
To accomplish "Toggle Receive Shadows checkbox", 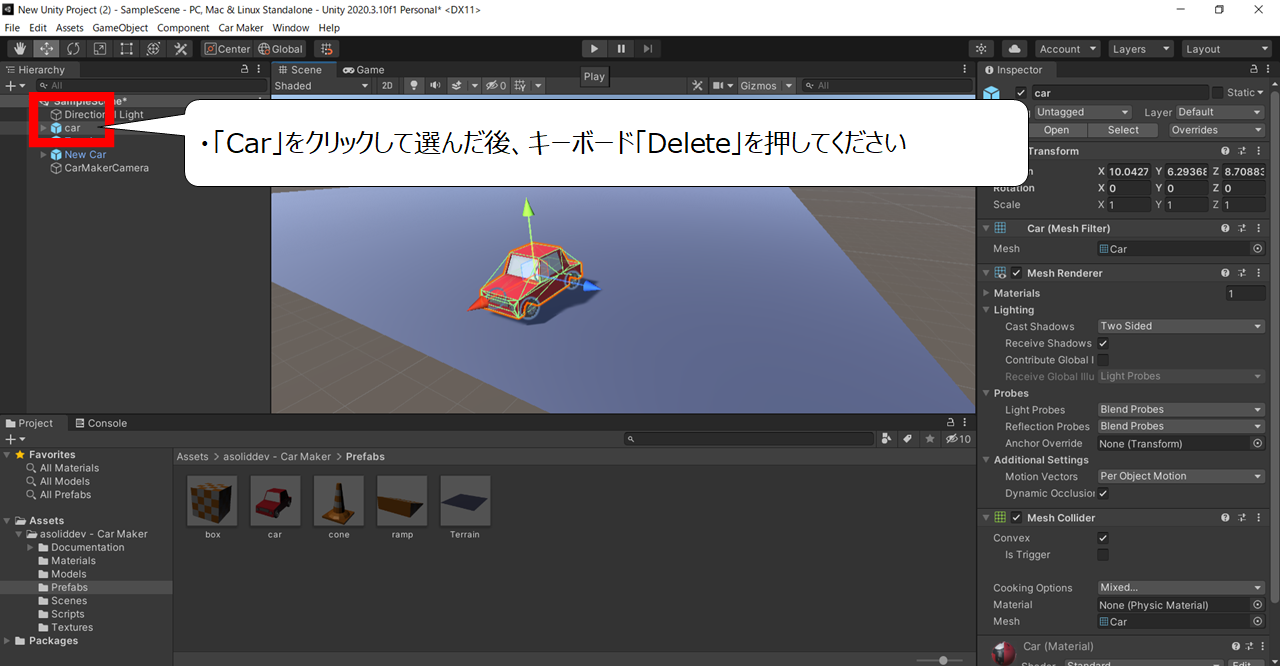I will pos(1103,343).
